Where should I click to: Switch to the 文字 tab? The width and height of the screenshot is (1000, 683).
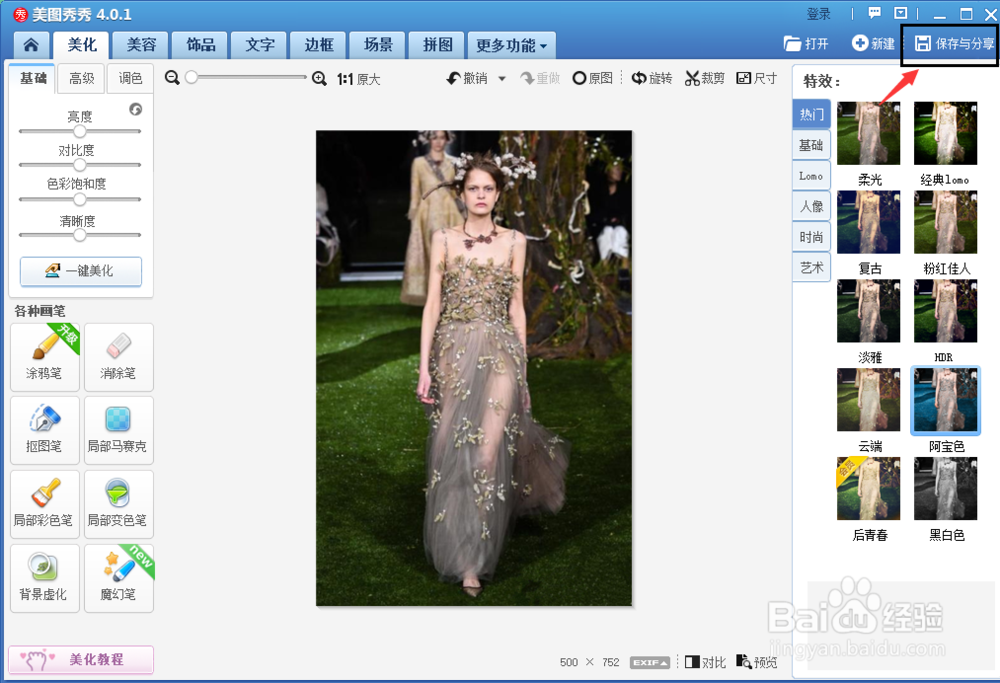point(260,45)
